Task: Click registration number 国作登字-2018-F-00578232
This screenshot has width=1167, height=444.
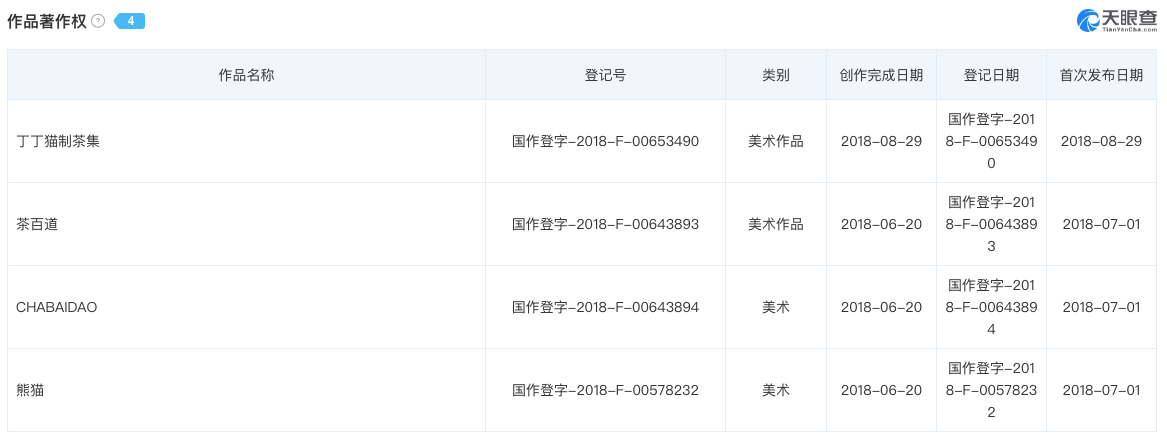Action: (605, 390)
